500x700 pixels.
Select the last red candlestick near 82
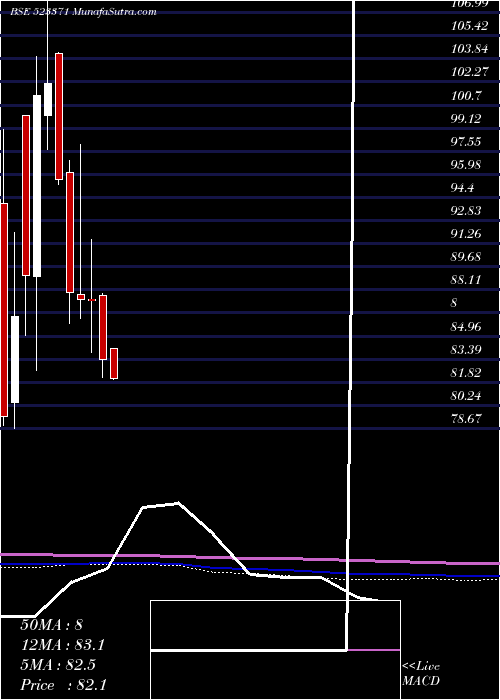coord(114,363)
